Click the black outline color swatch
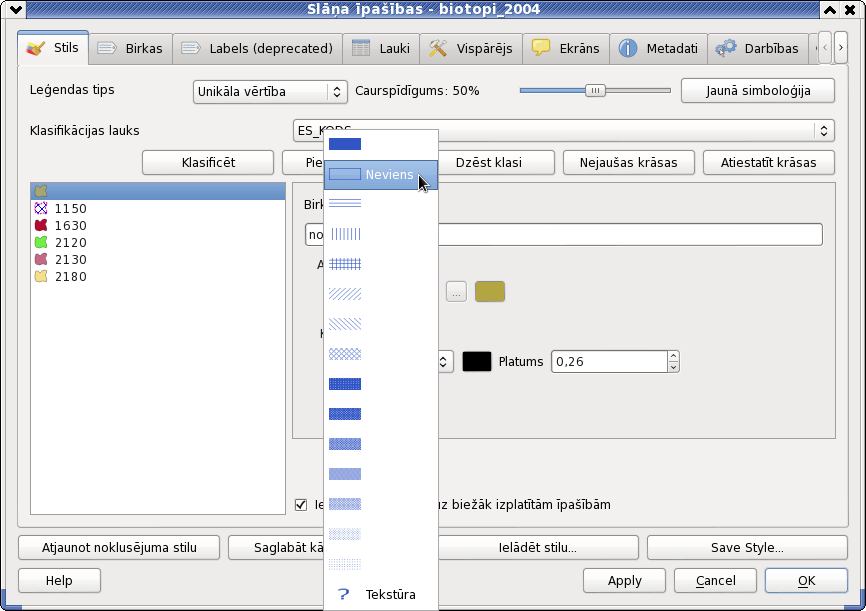This screenshot has height=611, width=866. click(x=477, y=362)
